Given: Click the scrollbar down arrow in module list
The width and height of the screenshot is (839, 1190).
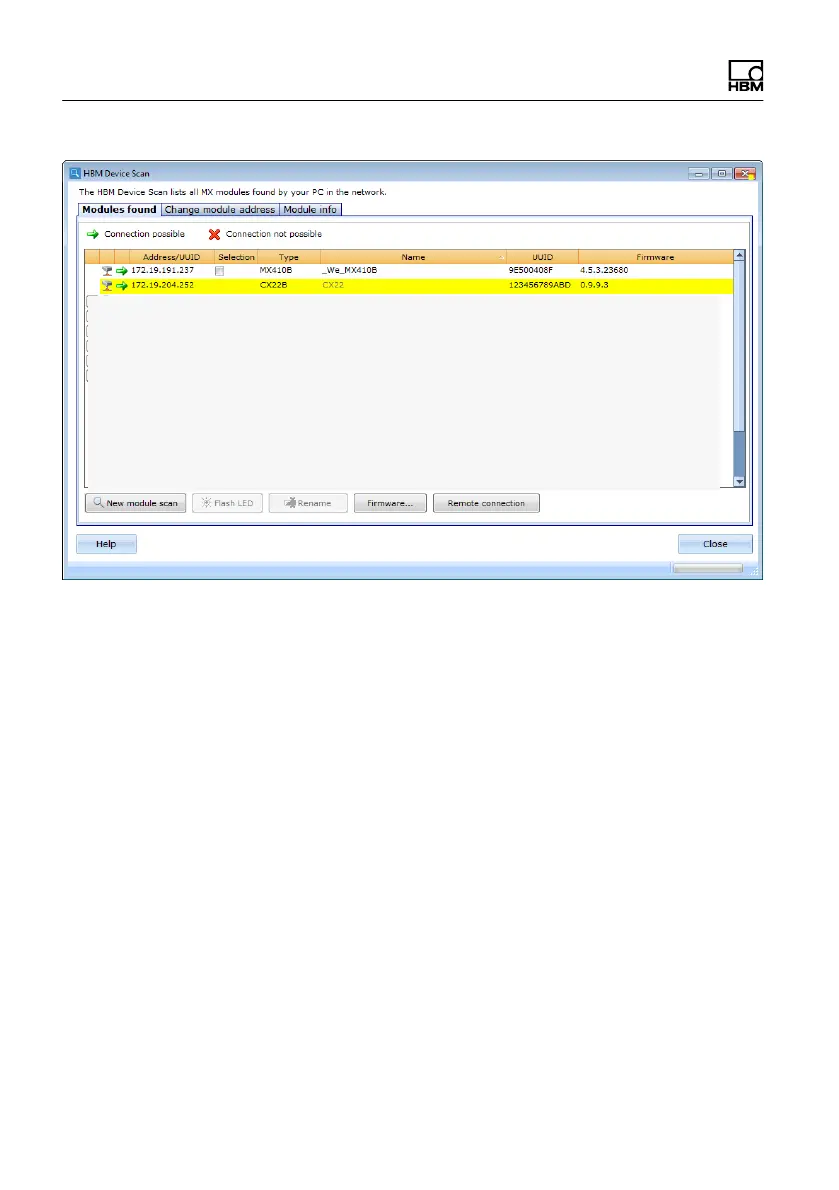Looking at the screenshot, I should click(740, 482).
